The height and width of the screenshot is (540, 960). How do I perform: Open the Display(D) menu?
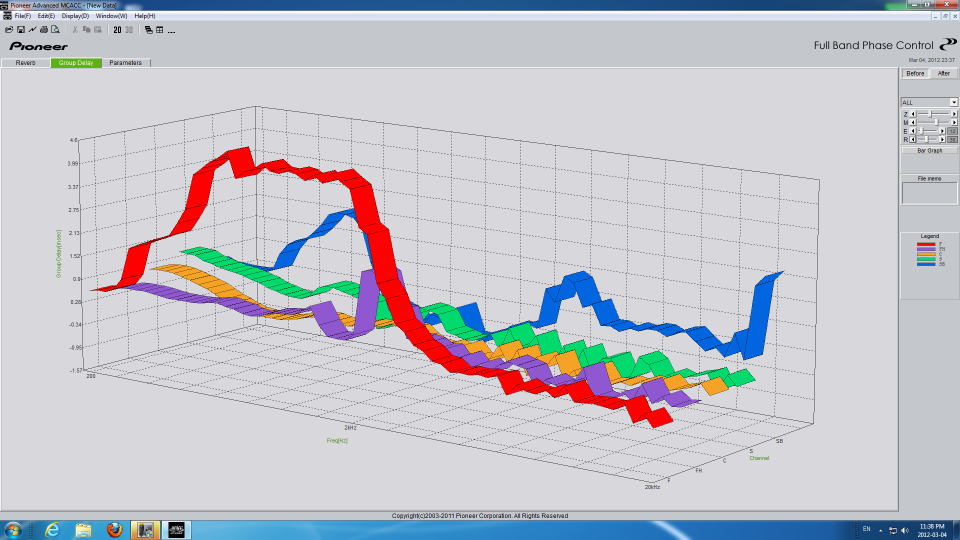coord(75,16)
